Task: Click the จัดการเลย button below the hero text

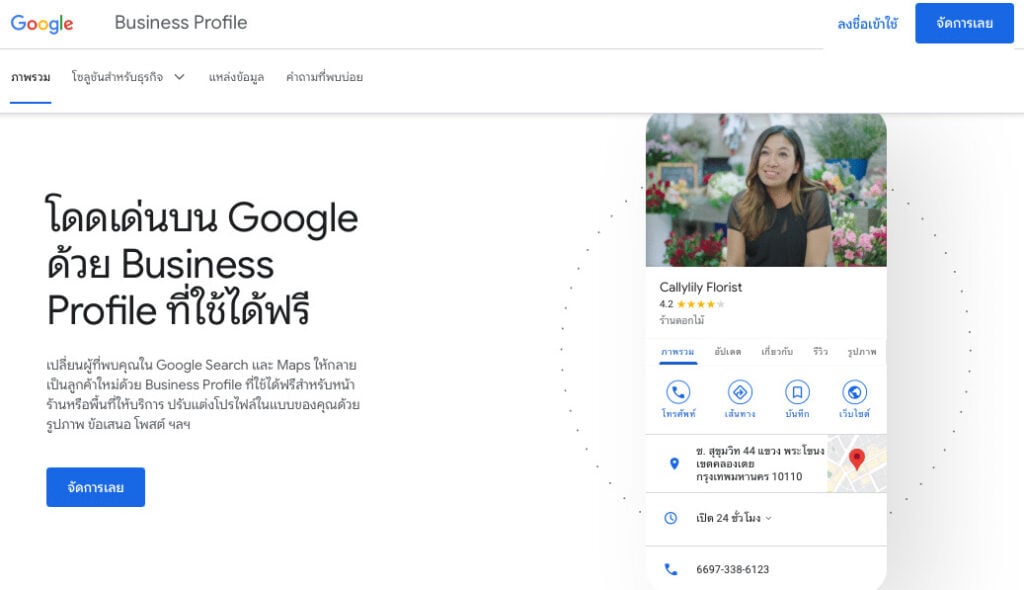Action: (95, 487)
